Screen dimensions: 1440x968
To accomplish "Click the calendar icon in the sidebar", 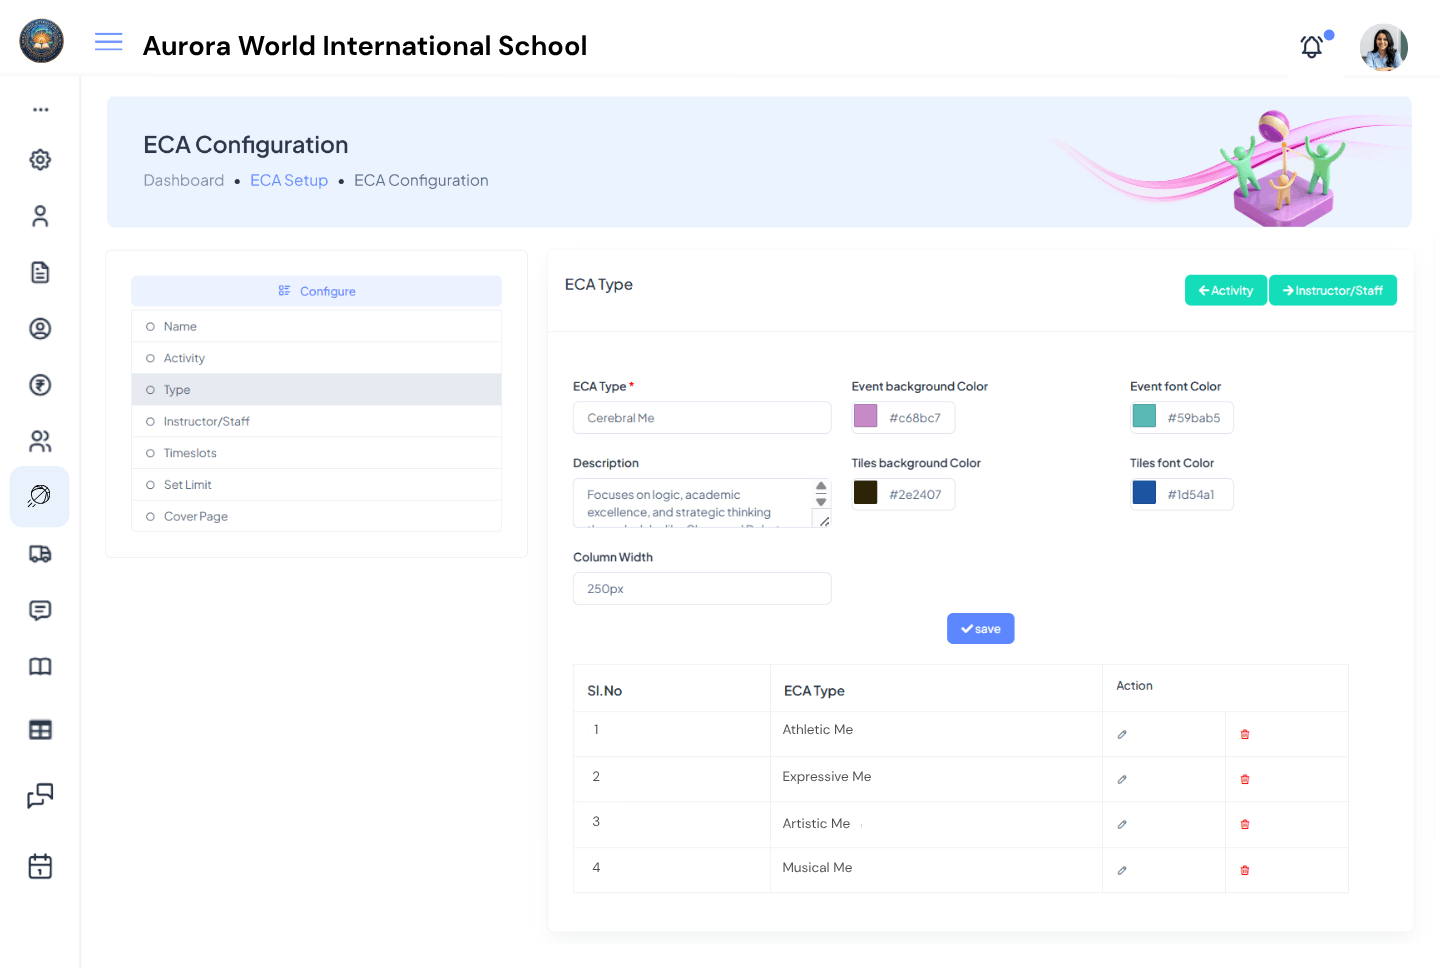I will point(40,866).
